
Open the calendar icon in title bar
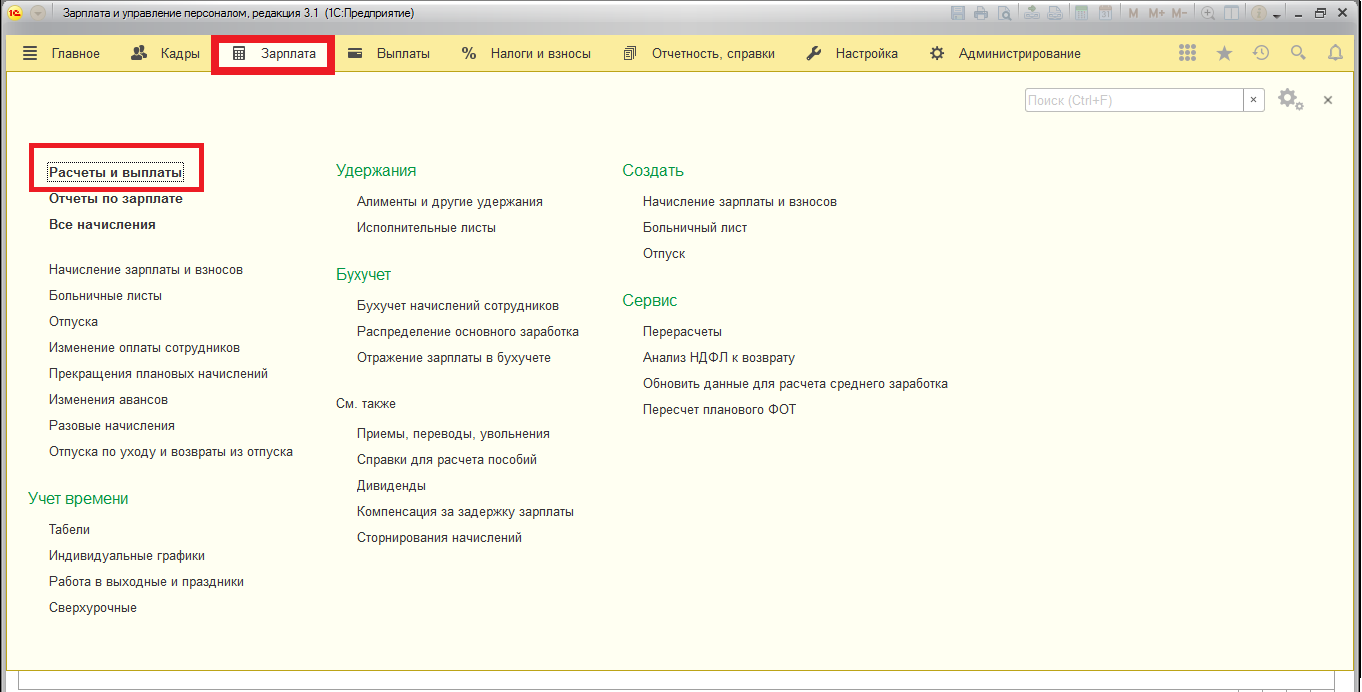click(x=1105, y=13)
